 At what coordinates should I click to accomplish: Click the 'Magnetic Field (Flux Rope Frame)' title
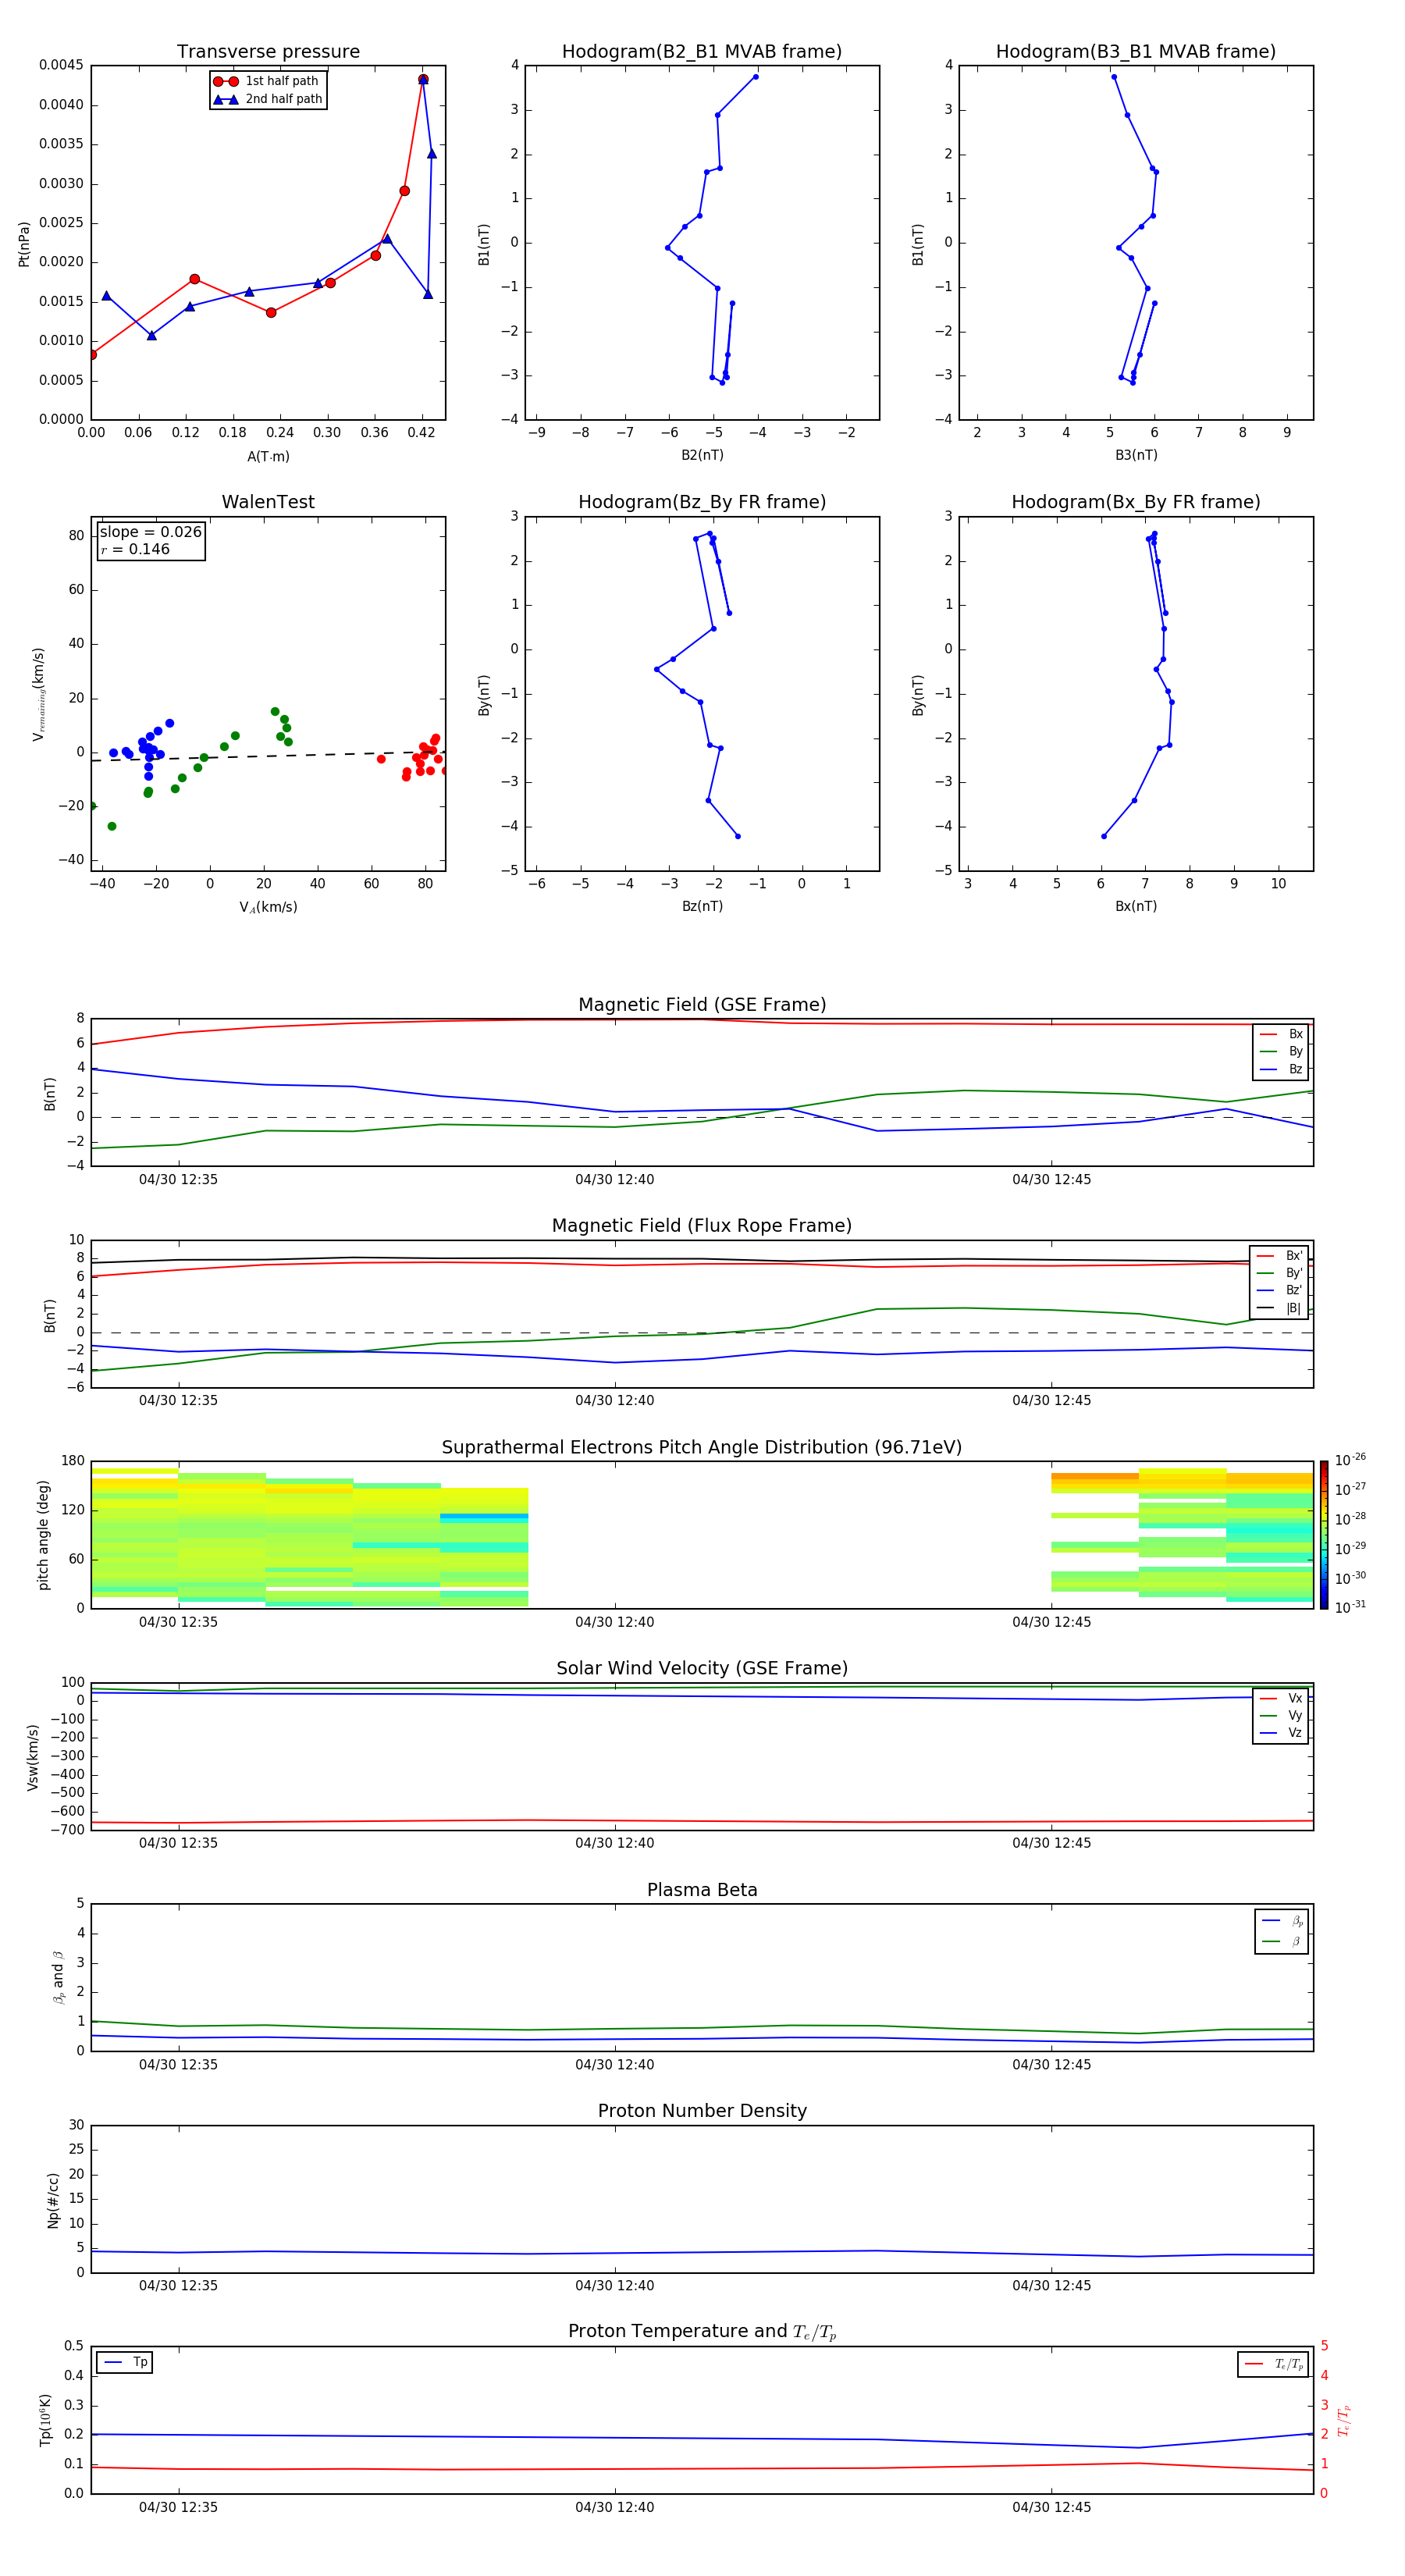(702, 1226)
